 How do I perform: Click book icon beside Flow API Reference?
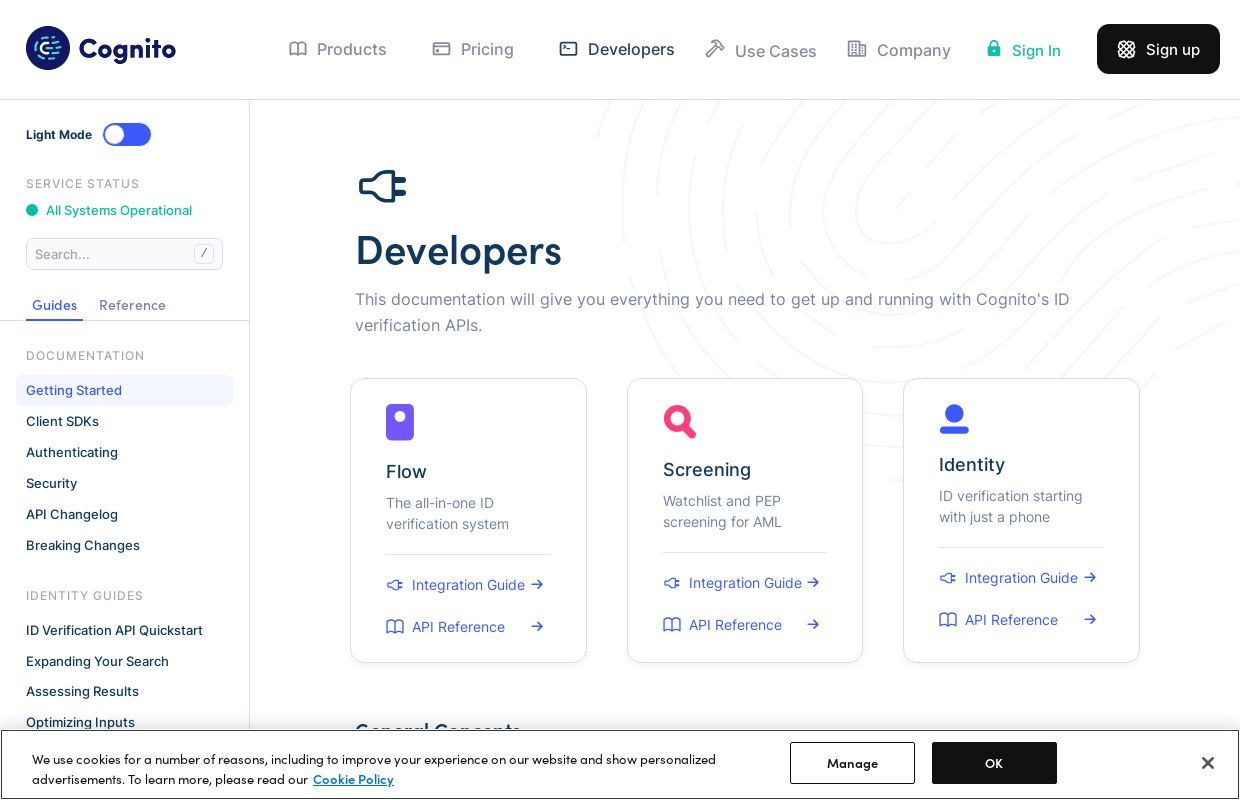click(x=395, y=627)
